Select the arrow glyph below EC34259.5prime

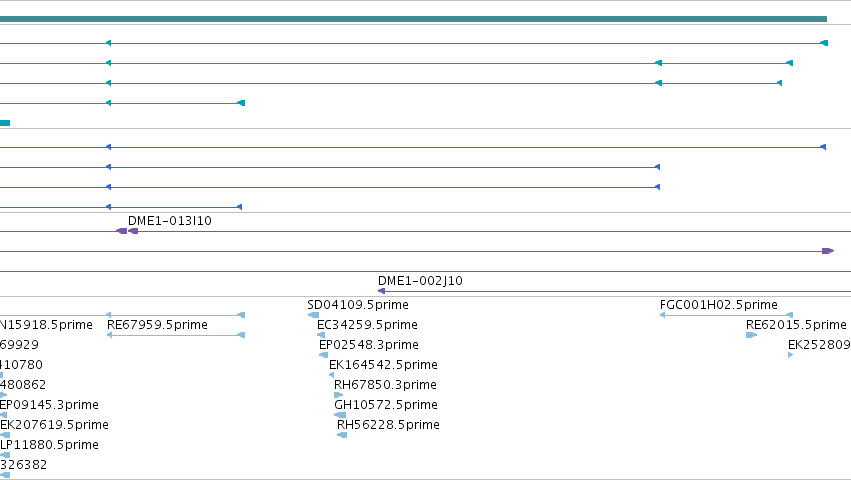[x=321, y=335]
